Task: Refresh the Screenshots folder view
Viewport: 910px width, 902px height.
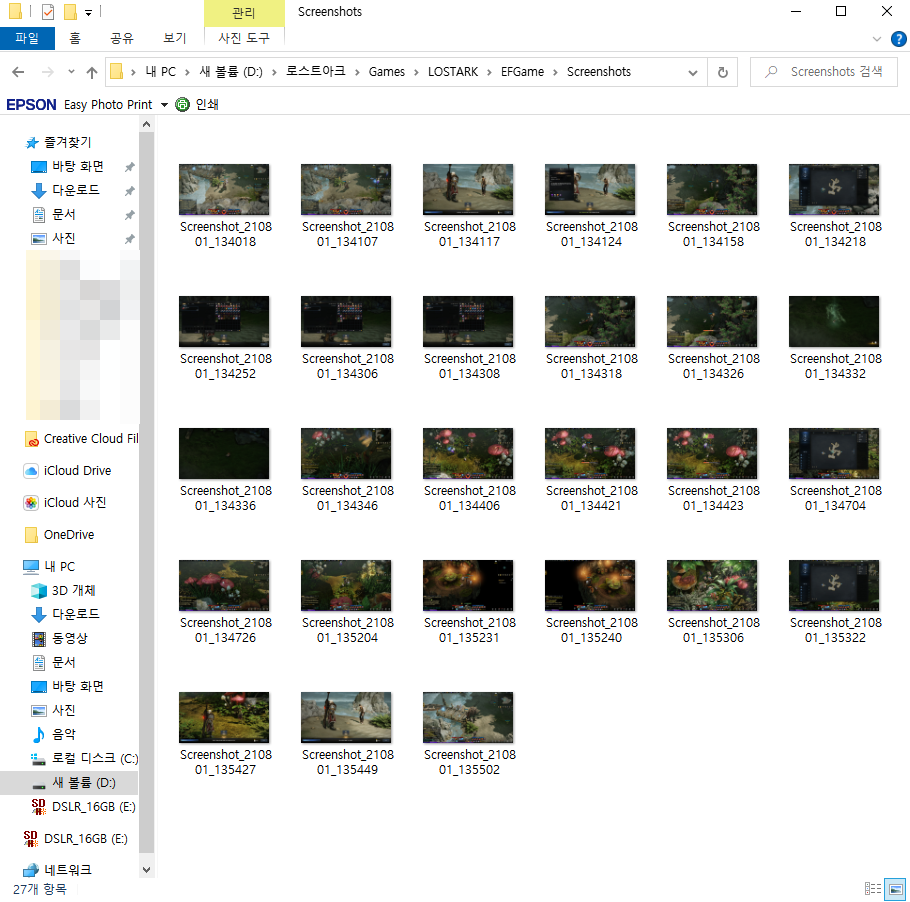Action: click(723, 72)
